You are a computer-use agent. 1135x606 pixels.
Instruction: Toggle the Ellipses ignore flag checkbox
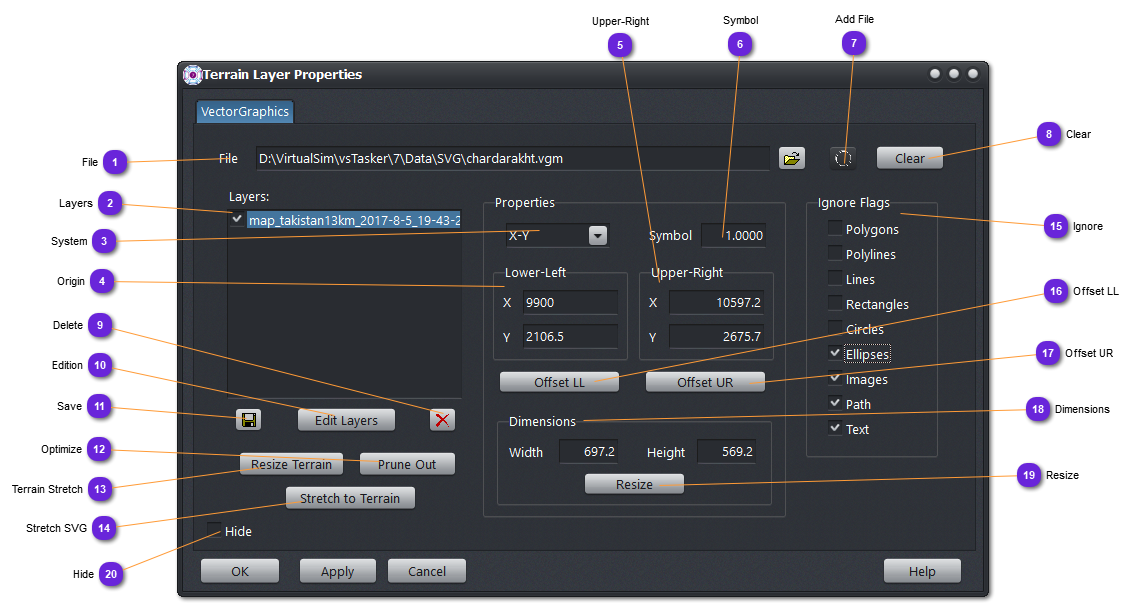pos(834,354)
